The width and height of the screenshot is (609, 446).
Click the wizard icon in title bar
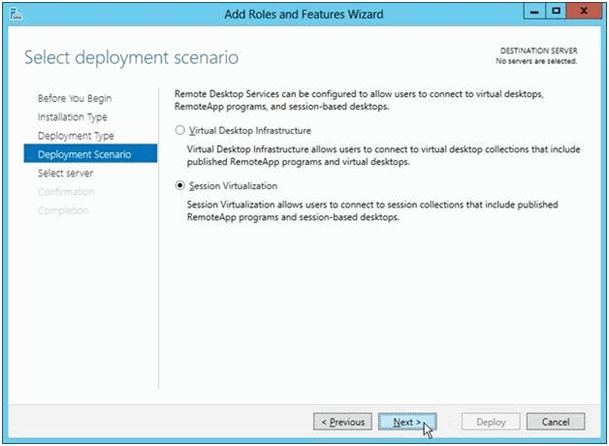[16, 15]
